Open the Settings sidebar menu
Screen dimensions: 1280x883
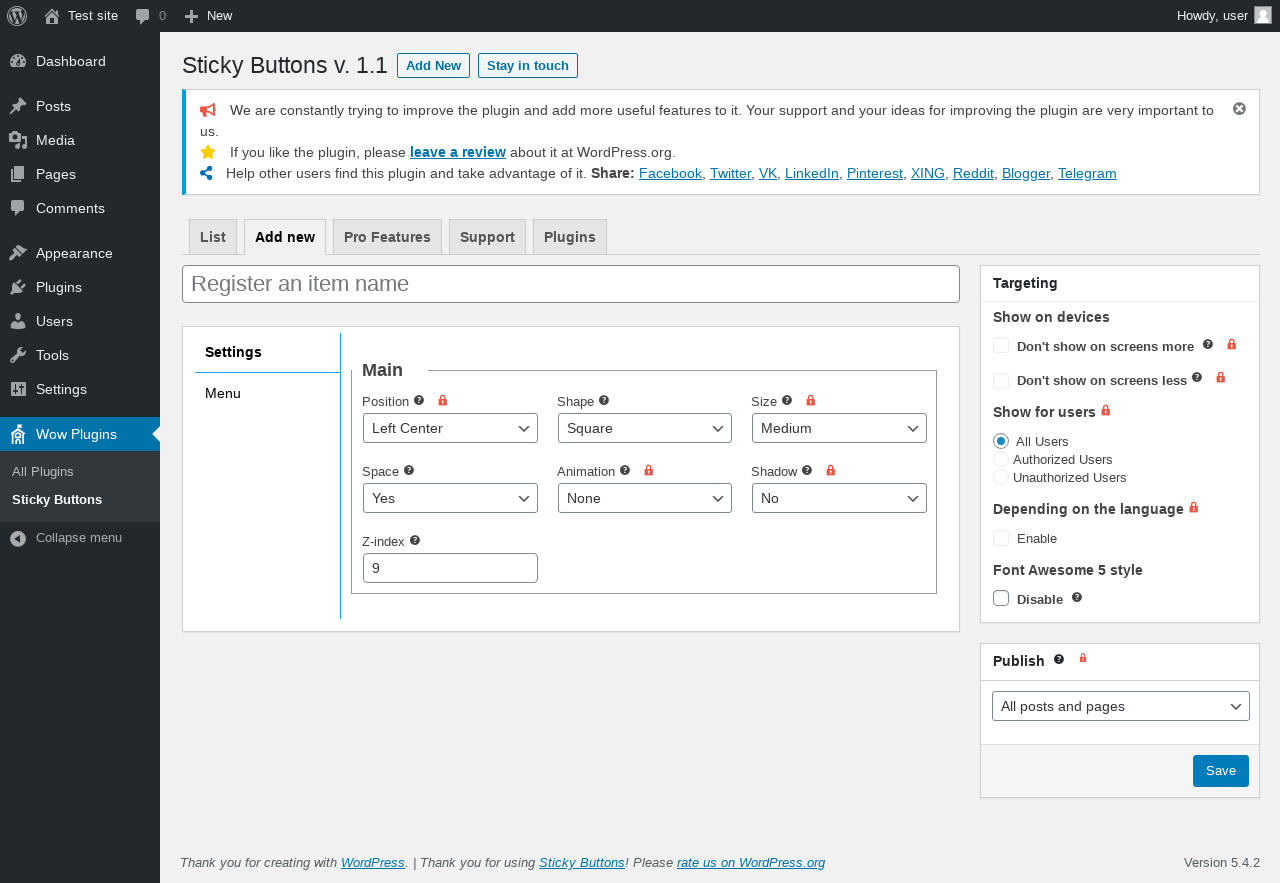(80, 389)
